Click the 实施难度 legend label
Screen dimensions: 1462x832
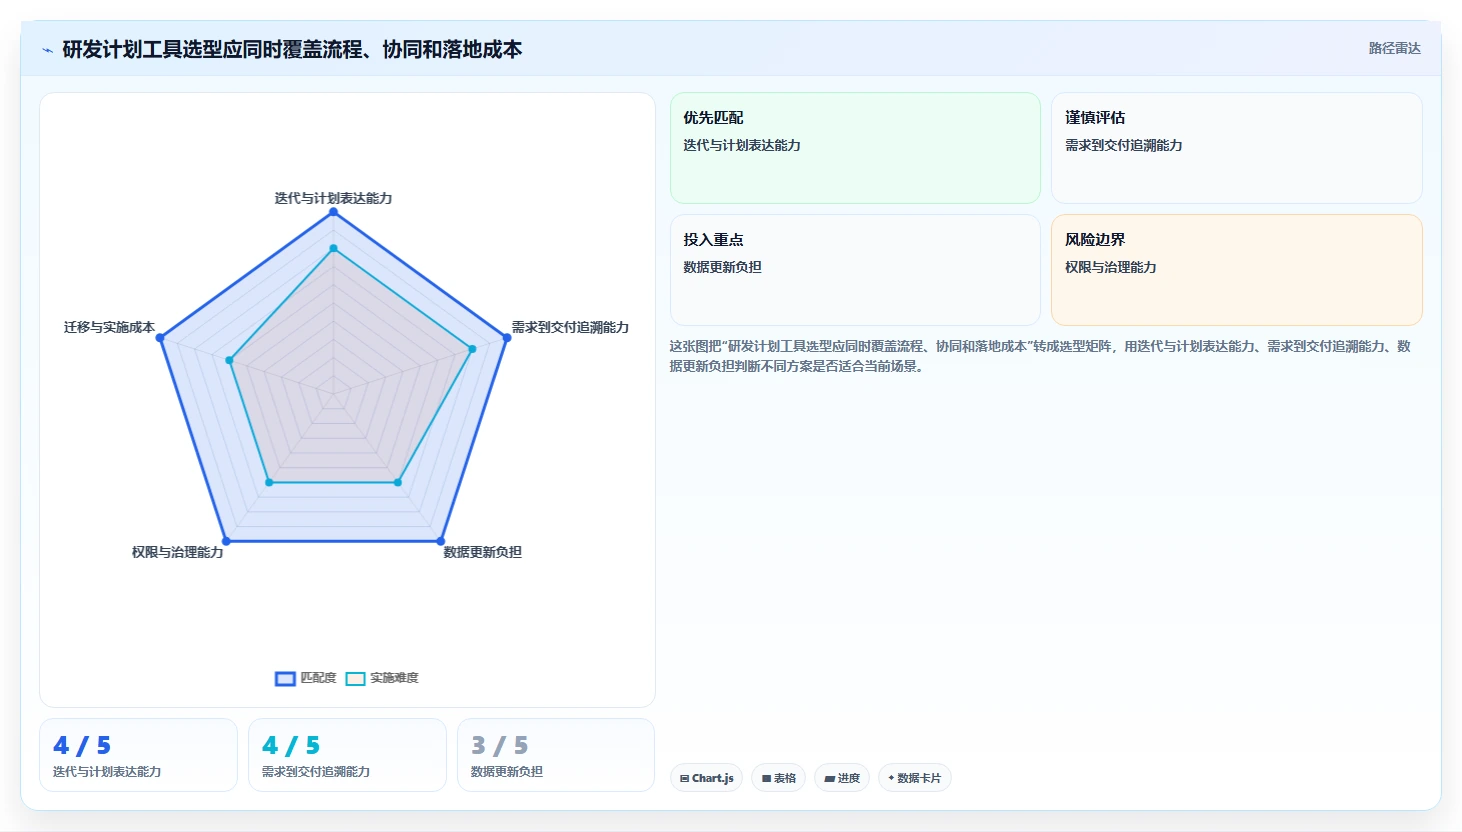pos(394,678)
